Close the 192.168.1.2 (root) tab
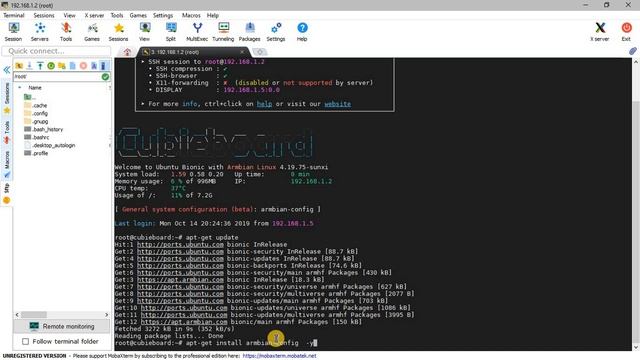Image resolution: width=640 pixels, height=360 pixels. coord(242,52)
